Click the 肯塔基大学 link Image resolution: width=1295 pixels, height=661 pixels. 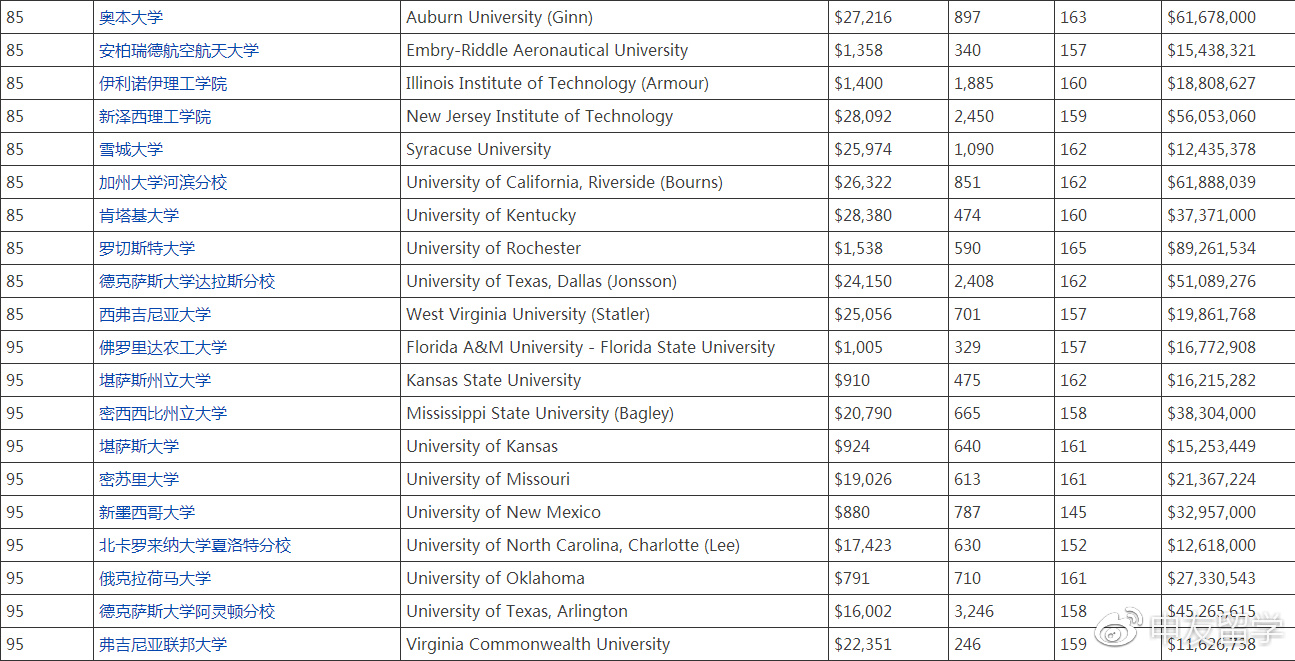pos(139,215)
